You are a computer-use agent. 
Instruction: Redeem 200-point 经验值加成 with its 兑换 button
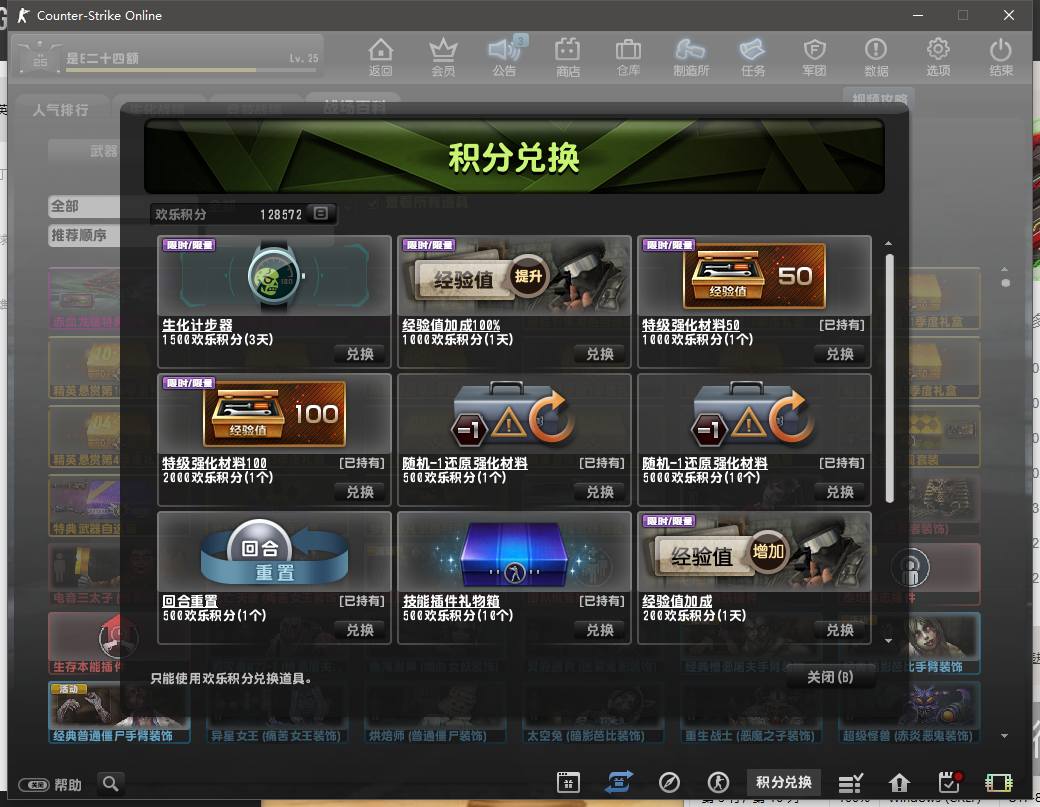[x=840, y=630]
